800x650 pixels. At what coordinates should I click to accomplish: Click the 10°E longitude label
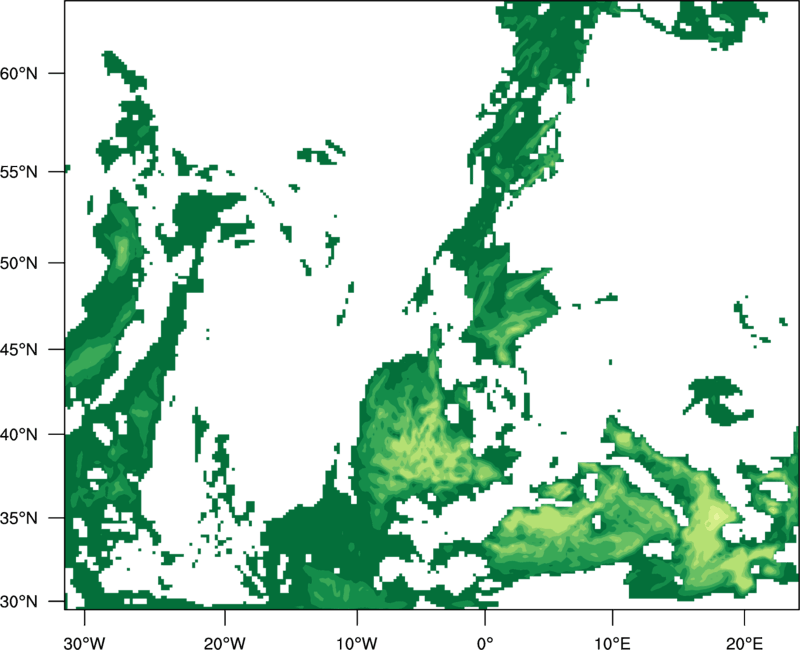612,643
